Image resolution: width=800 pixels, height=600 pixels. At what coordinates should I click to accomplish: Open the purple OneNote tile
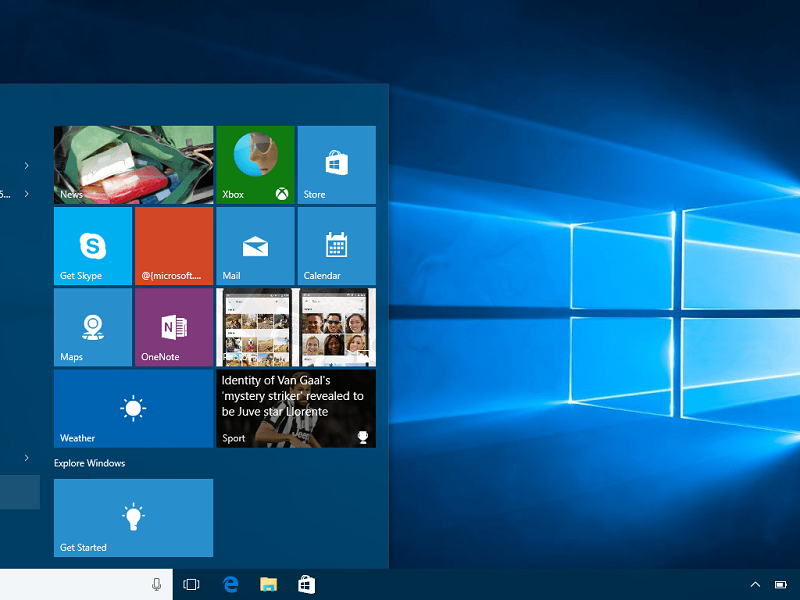pos(174,327)
